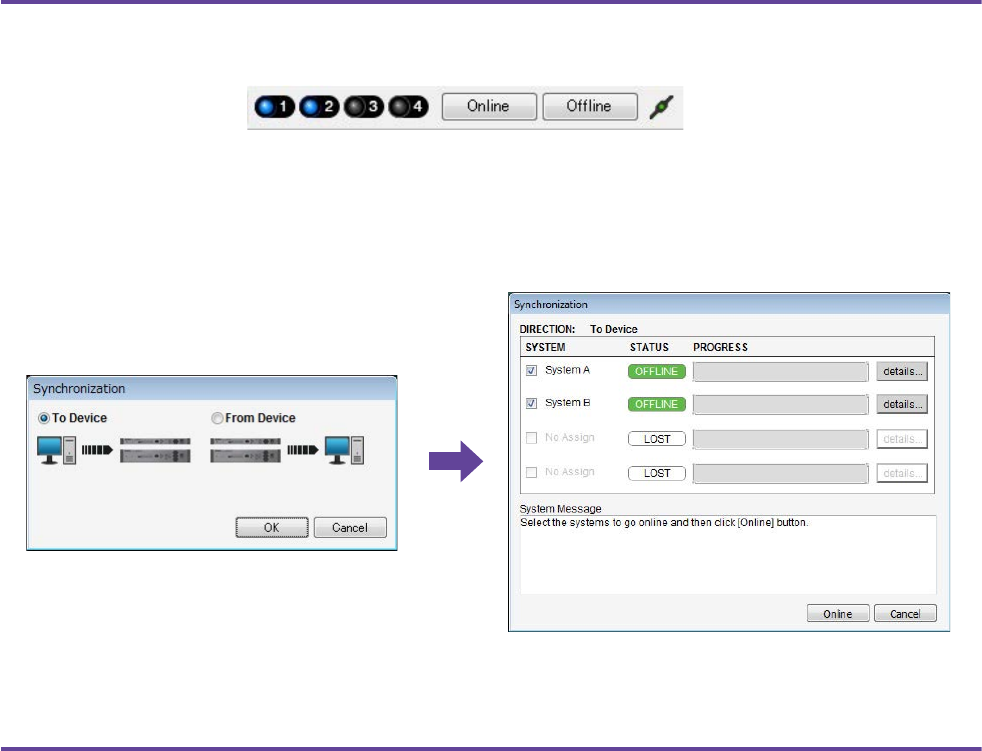Click the first No Assign progress bar
982x751 pixels.
780,439
